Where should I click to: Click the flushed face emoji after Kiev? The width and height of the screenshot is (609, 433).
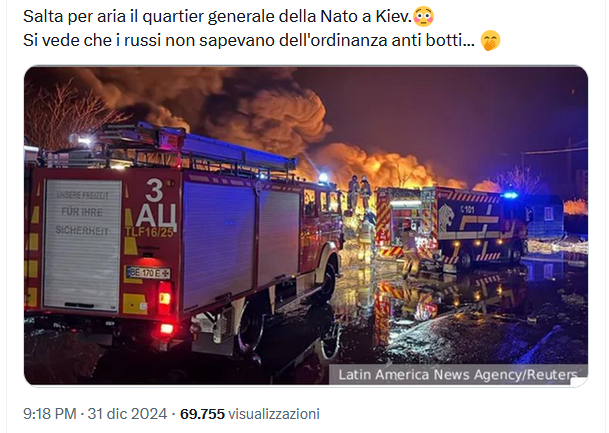click(423, 17)
